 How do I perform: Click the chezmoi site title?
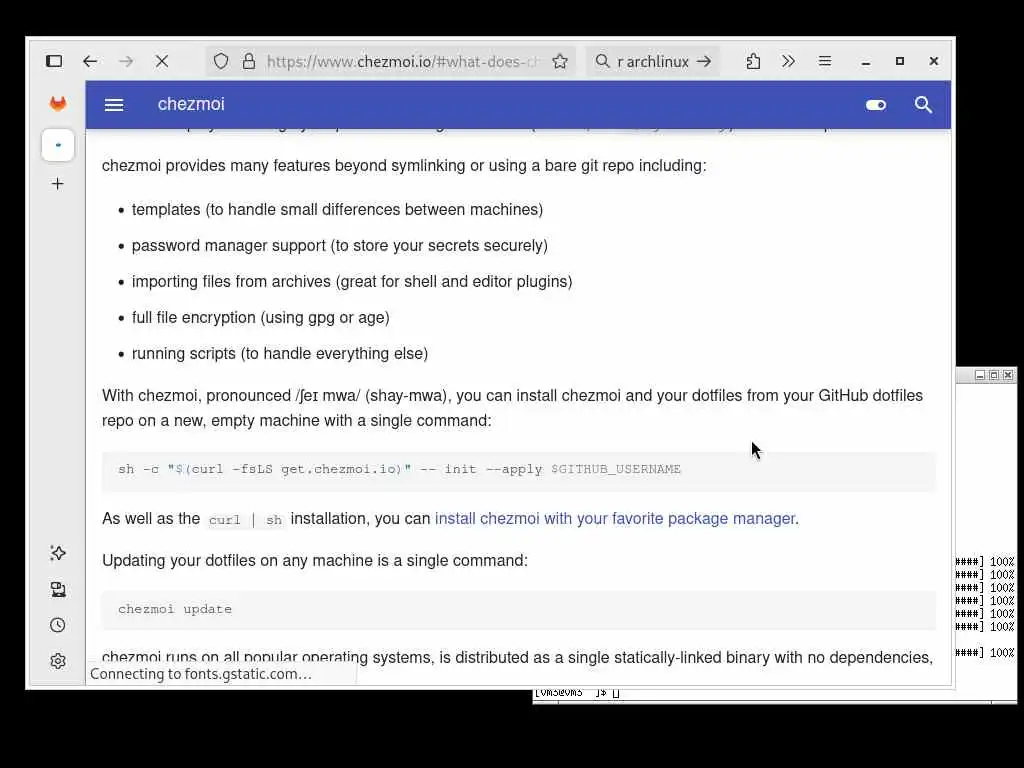pos(191,104)
